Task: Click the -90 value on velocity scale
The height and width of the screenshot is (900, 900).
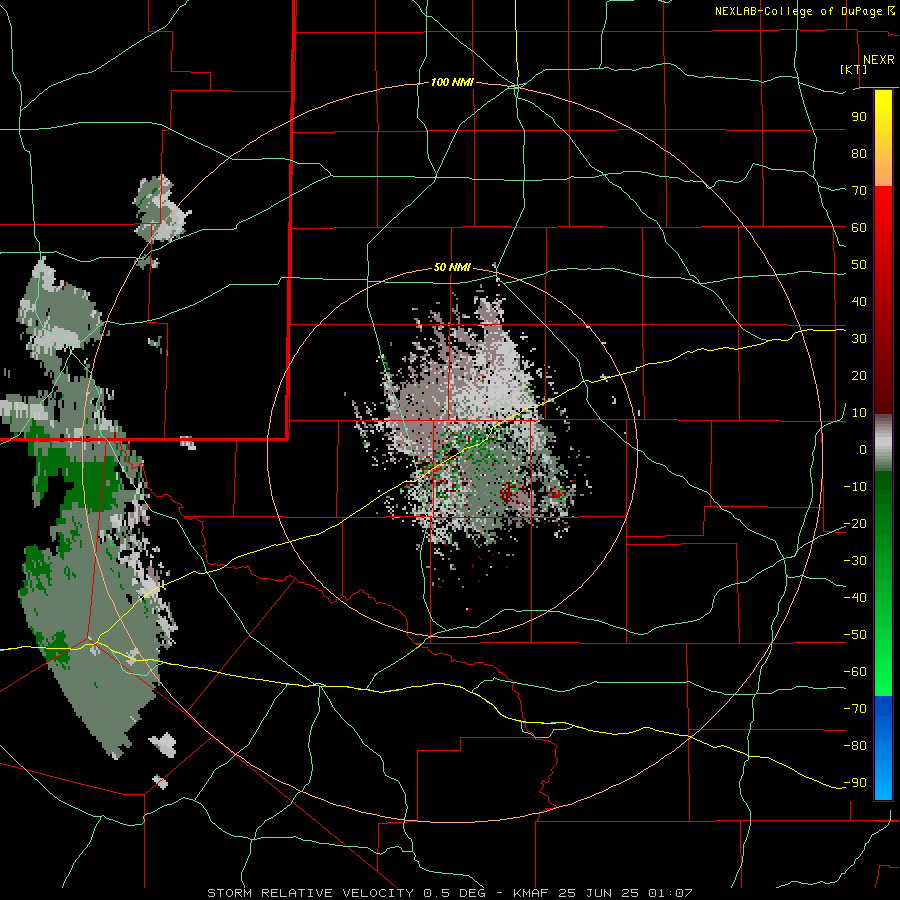Action: click(x=855, y=783)
